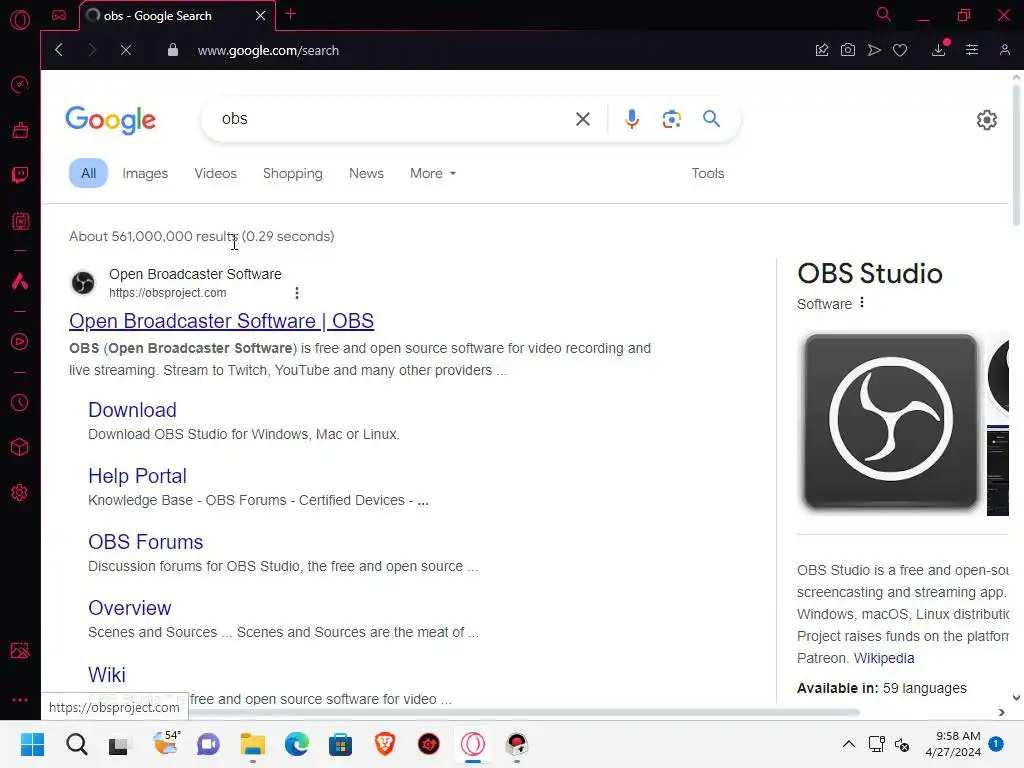This screenshot has height=768, width=1024.
Task: Take a snapshot with camera icon
Action: pos(848,50)
